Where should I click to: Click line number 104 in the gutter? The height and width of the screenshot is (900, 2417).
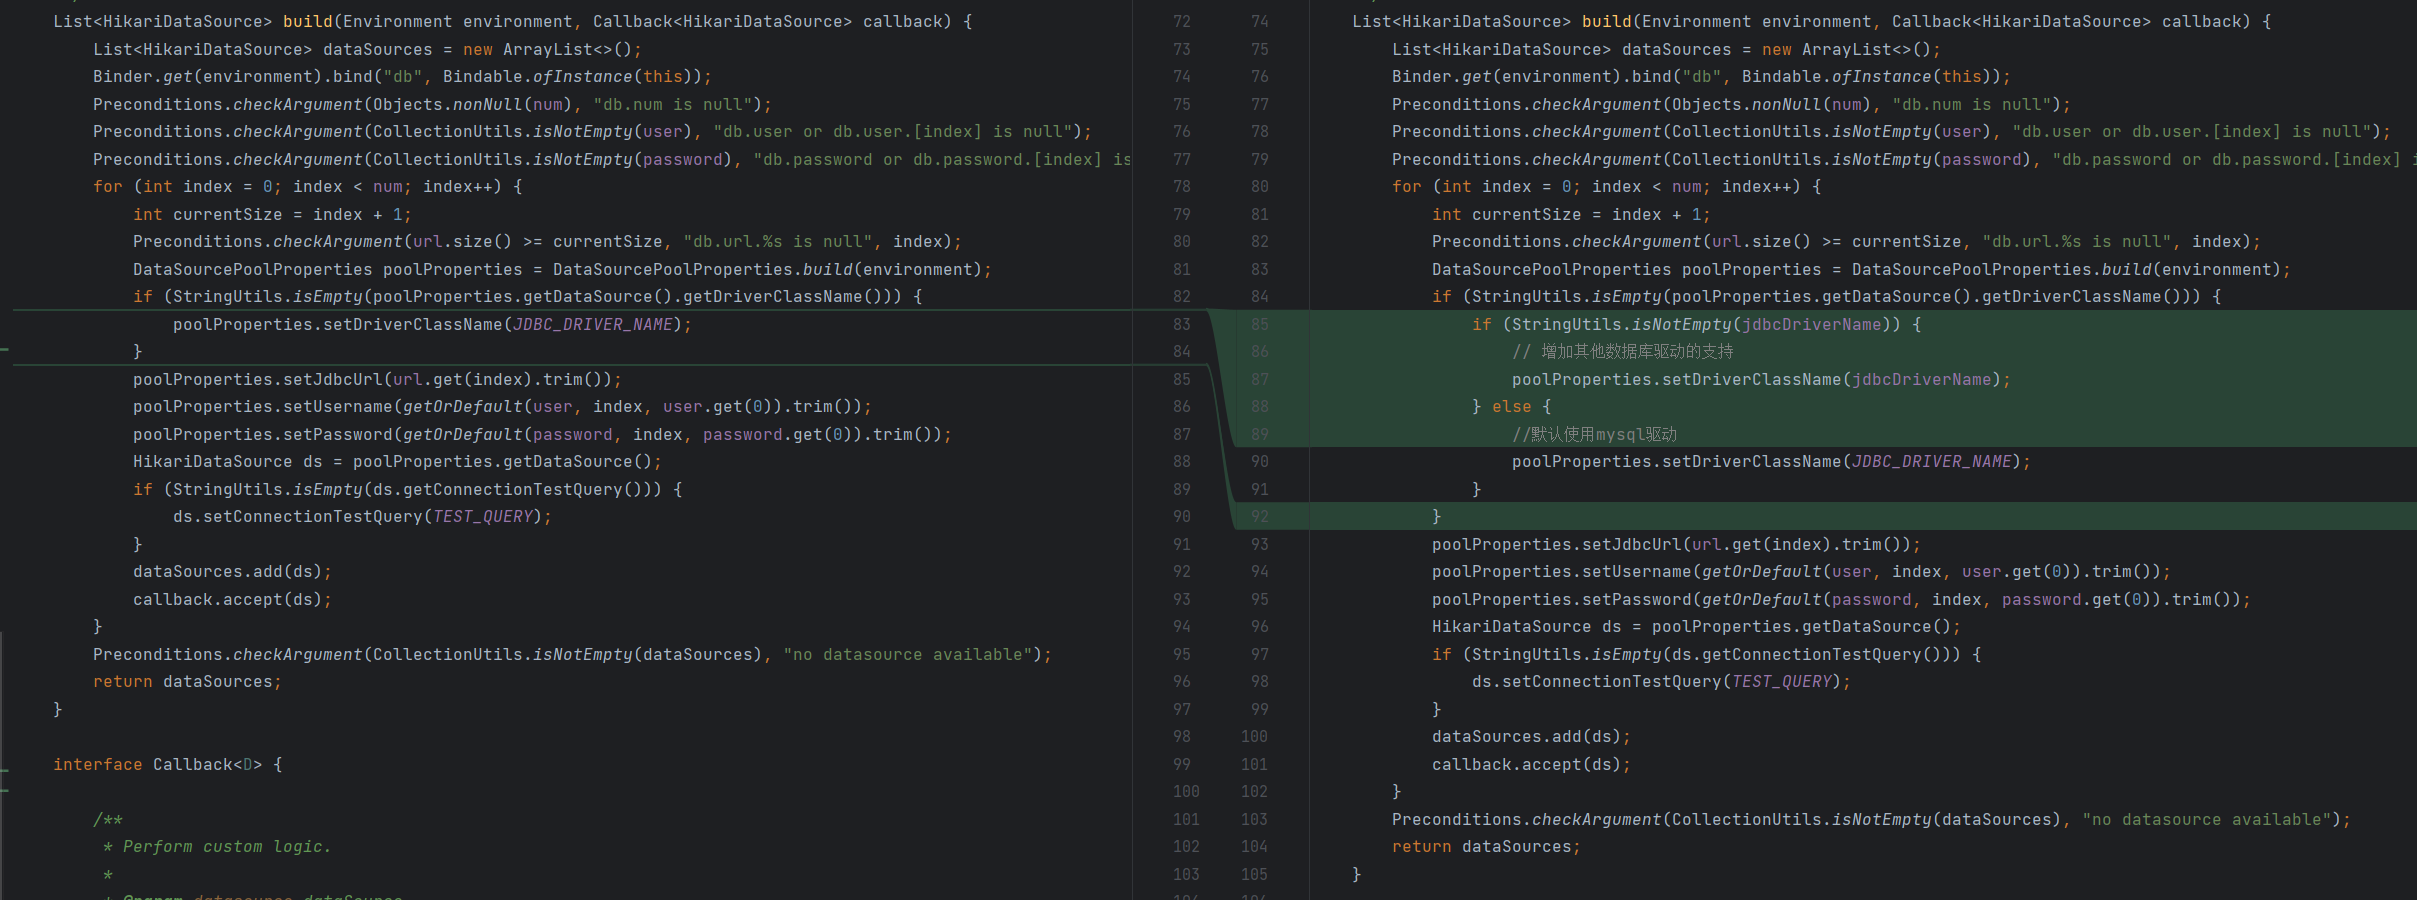point(1254,847)
